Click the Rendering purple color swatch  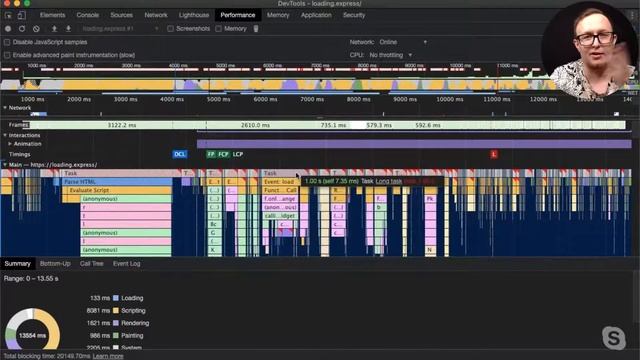(x=116, y=323)
